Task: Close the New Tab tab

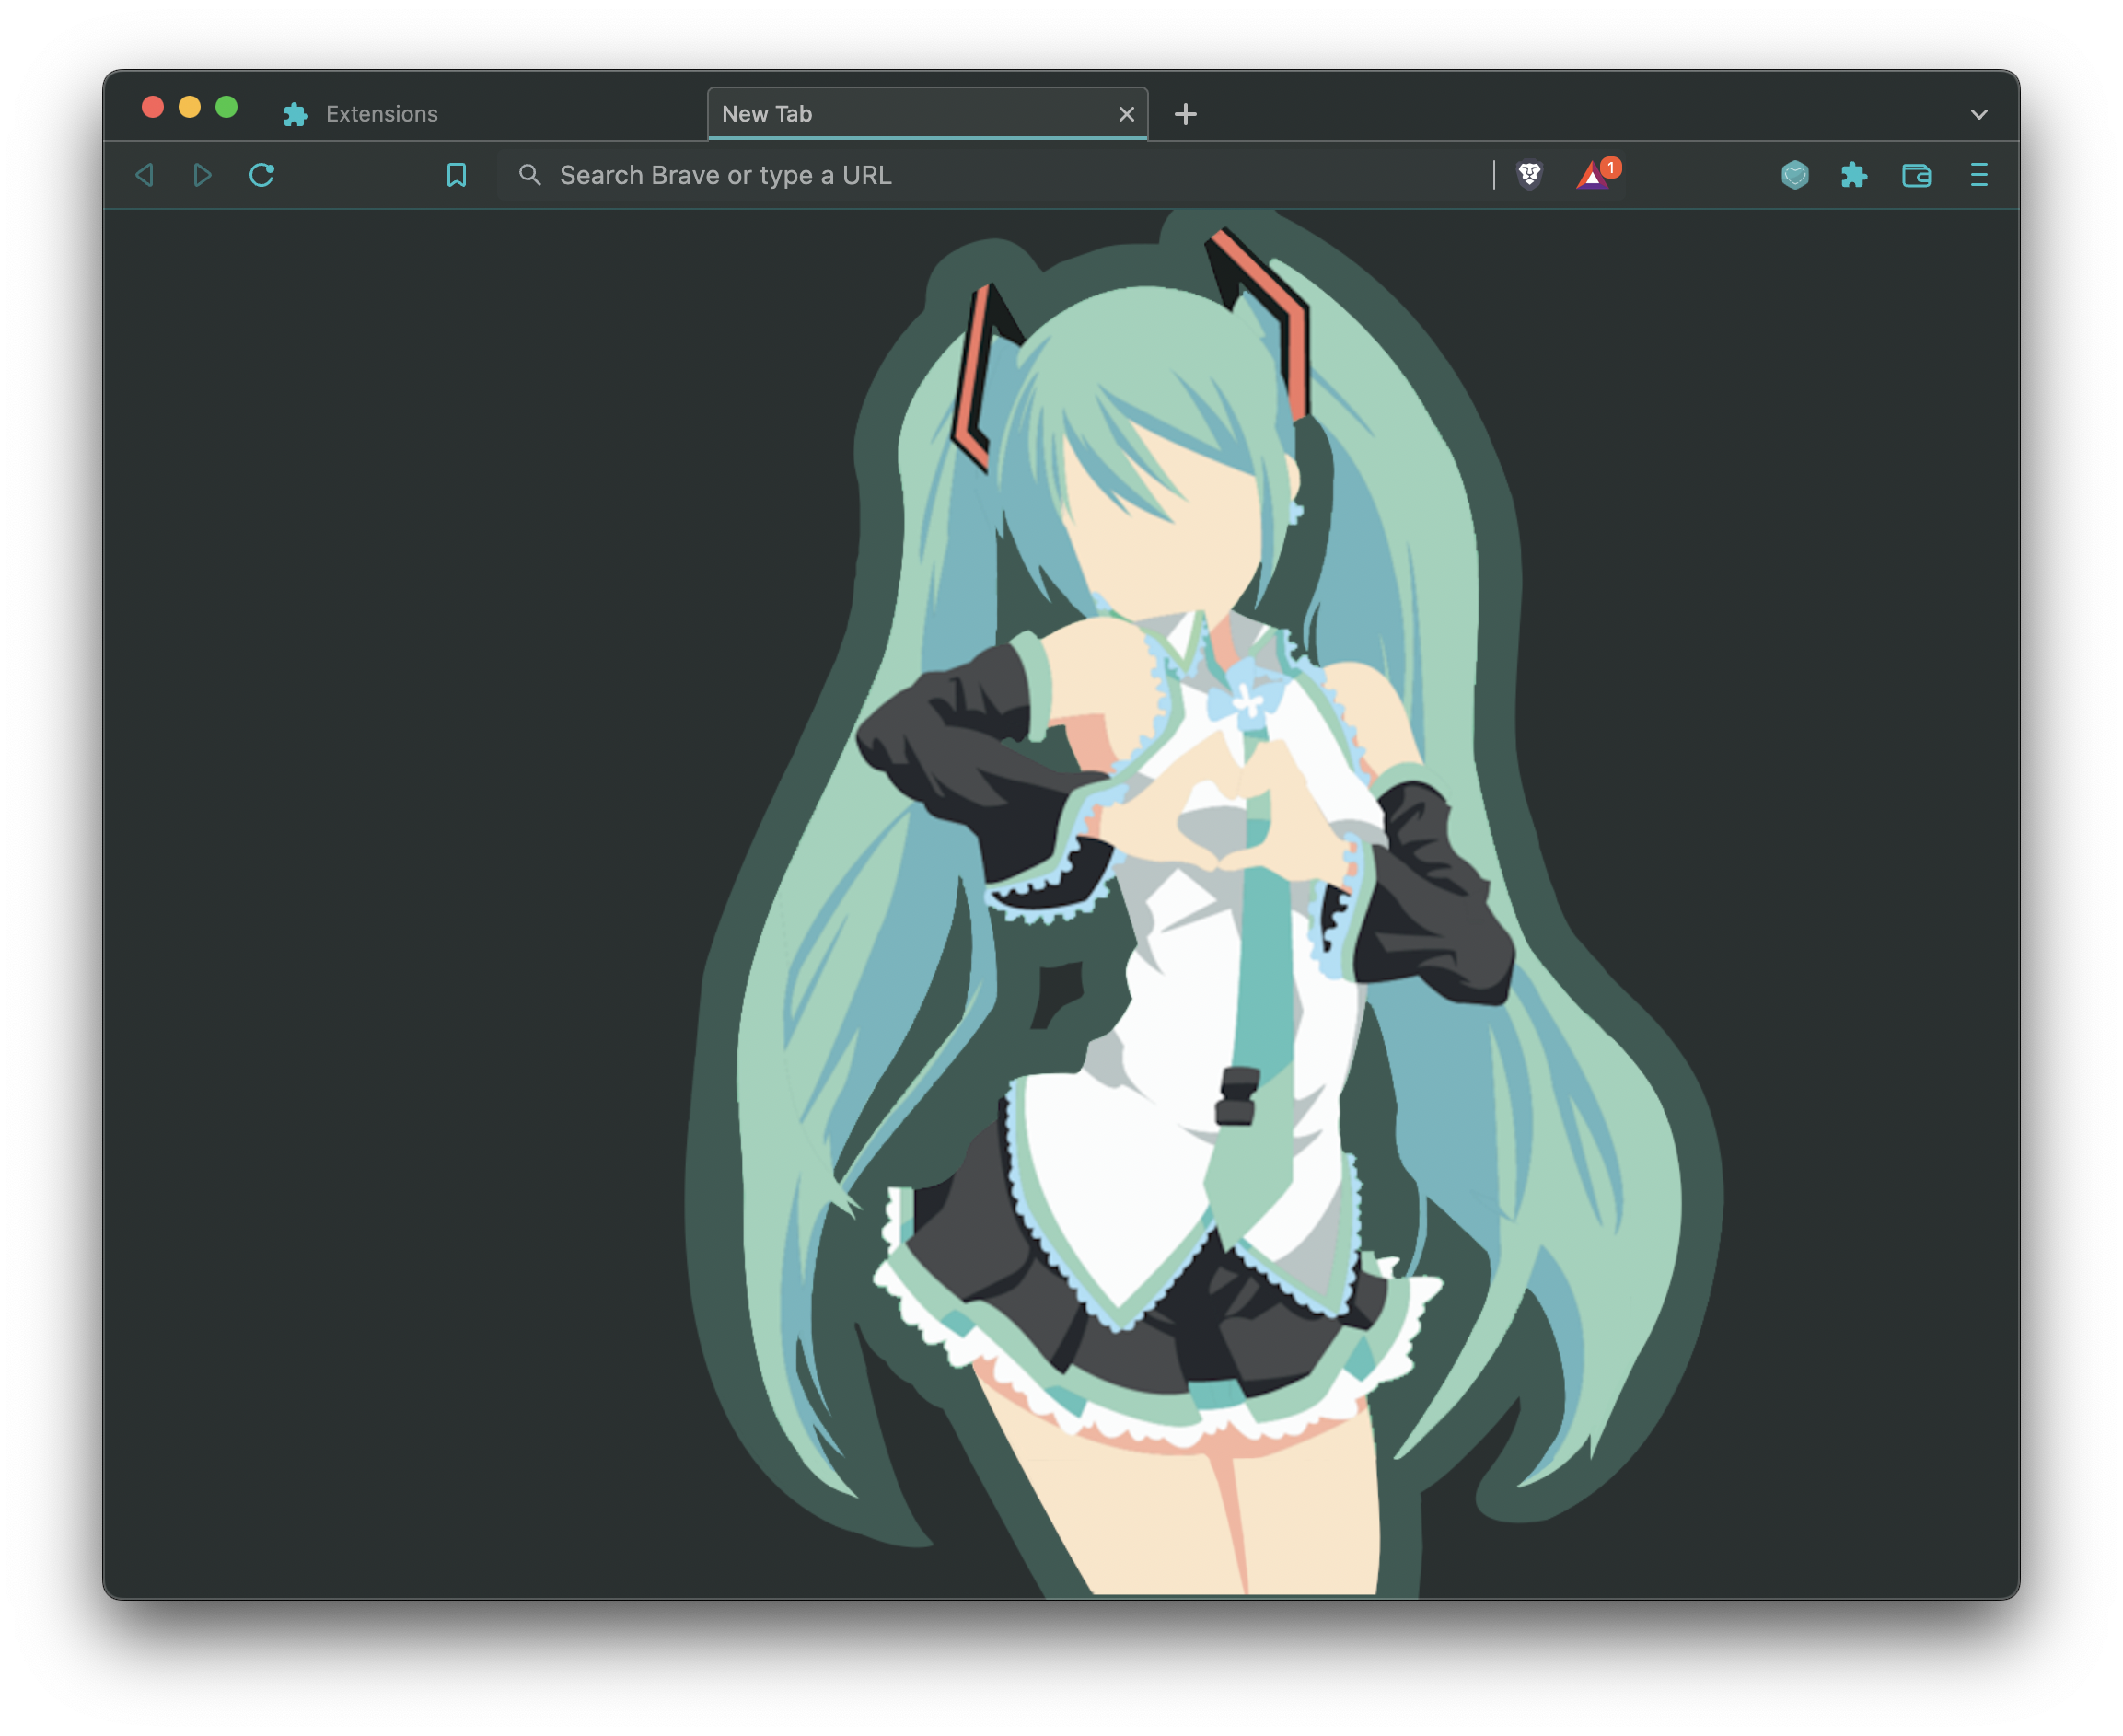Action: (x=1126, y=114)
